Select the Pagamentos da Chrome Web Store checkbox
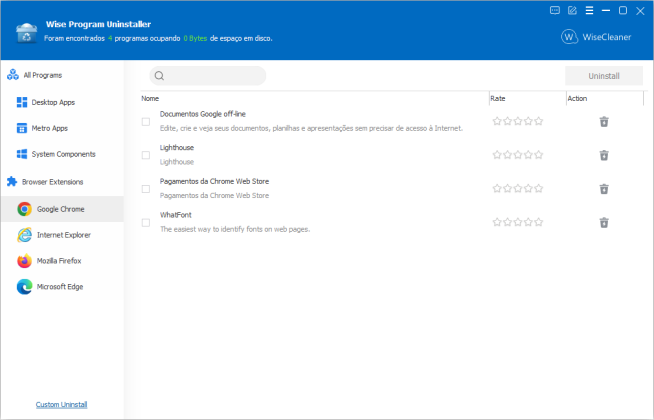Screen dimensions: 654x420 146,189
